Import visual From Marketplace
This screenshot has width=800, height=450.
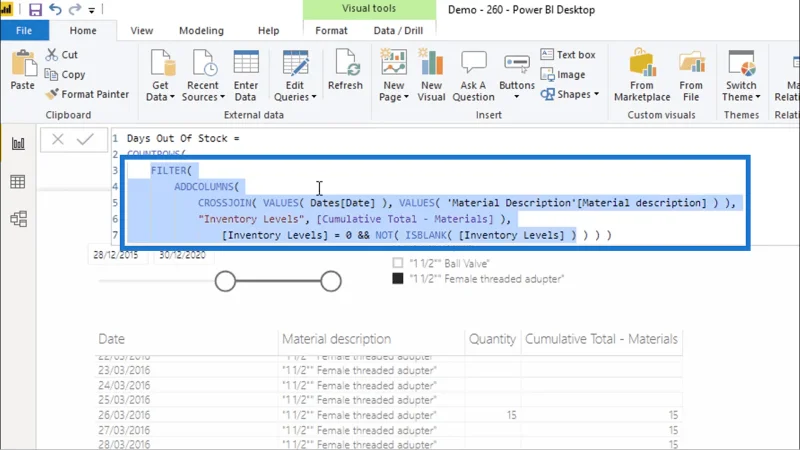click(642, 75)
